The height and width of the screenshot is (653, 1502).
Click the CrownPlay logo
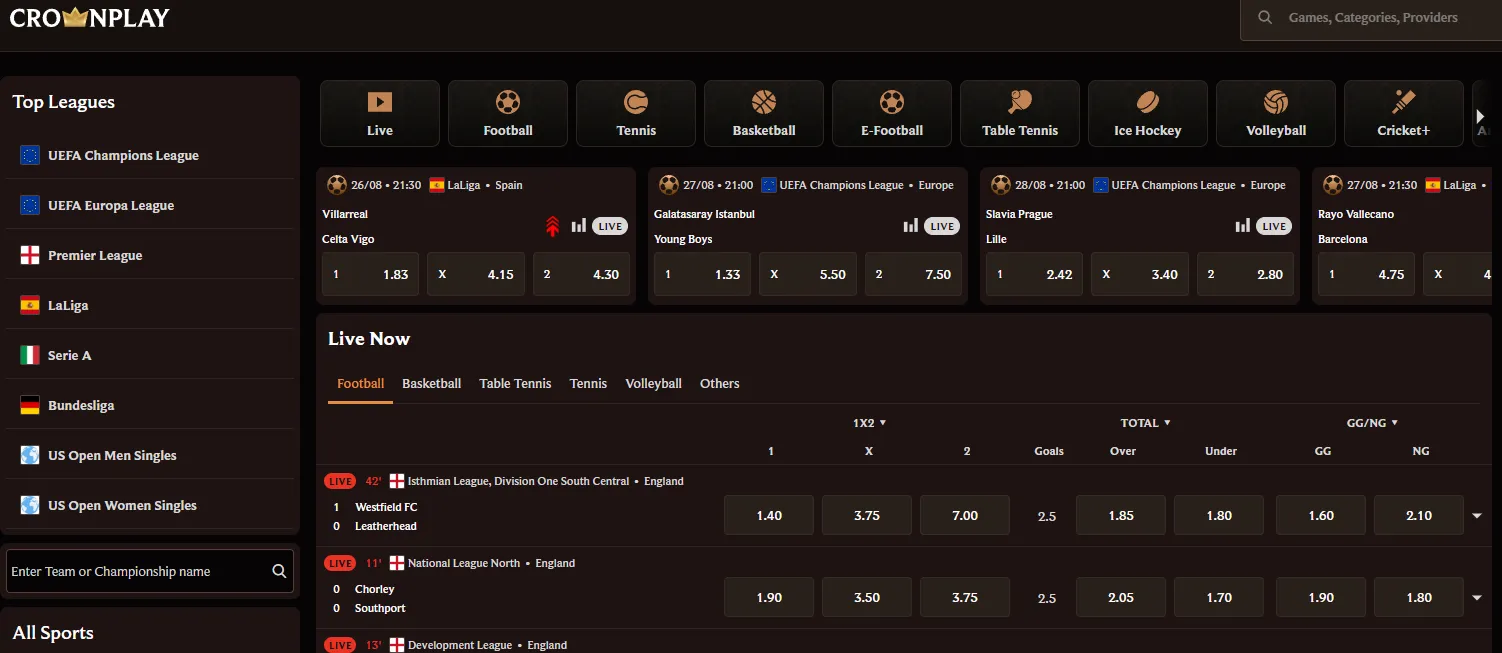coord(90,17)
